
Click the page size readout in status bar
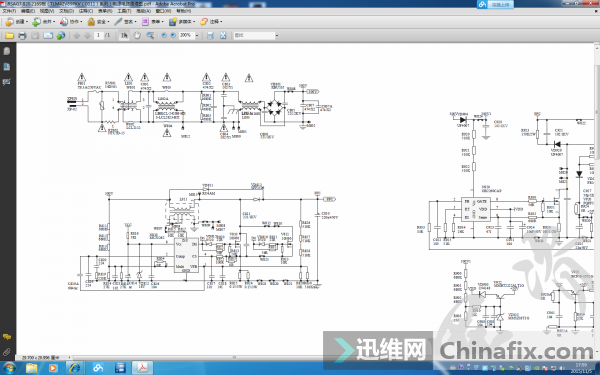(40, 357)
